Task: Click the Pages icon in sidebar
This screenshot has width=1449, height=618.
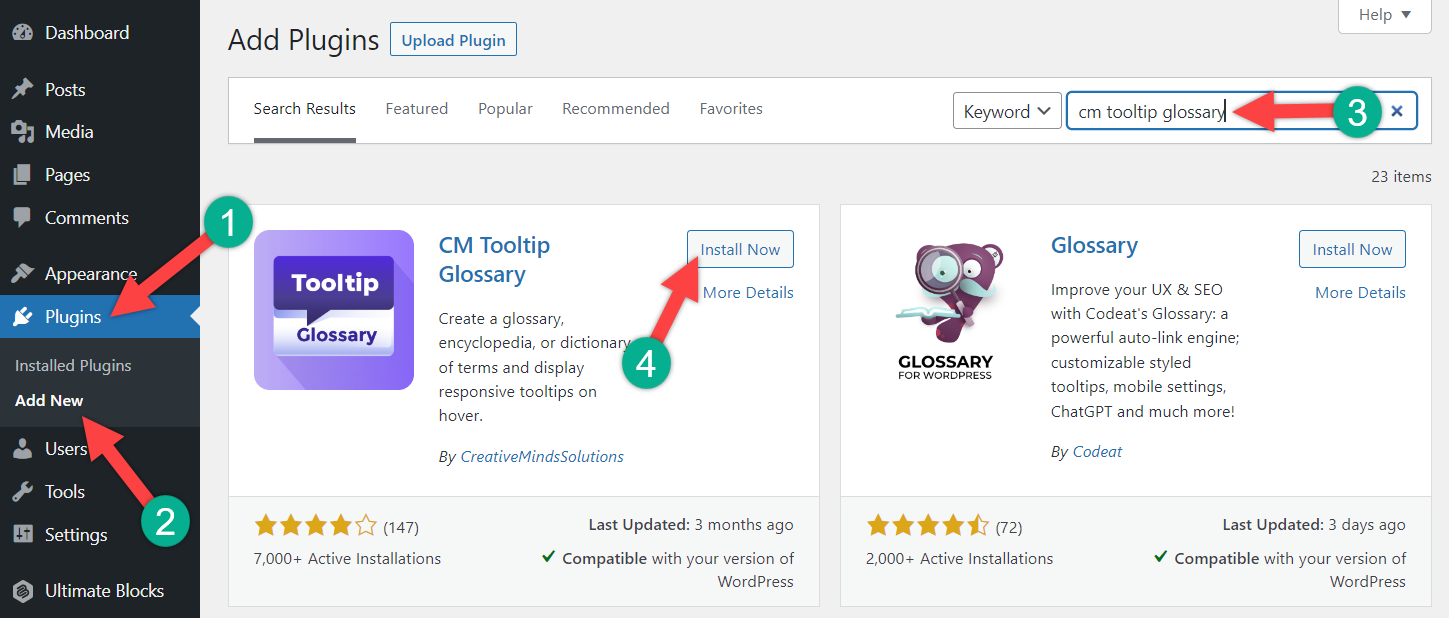Action: (23, 175)
